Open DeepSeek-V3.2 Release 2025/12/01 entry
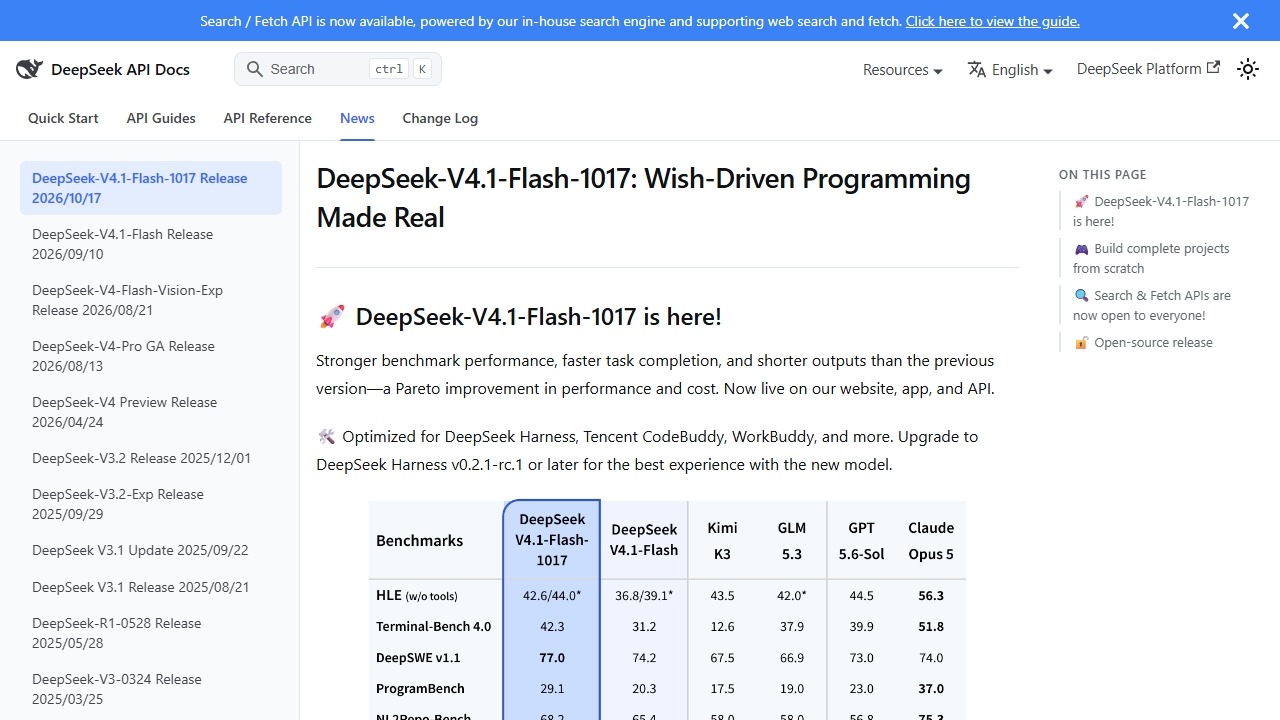The image size is (1280, 720). (151, 458)
